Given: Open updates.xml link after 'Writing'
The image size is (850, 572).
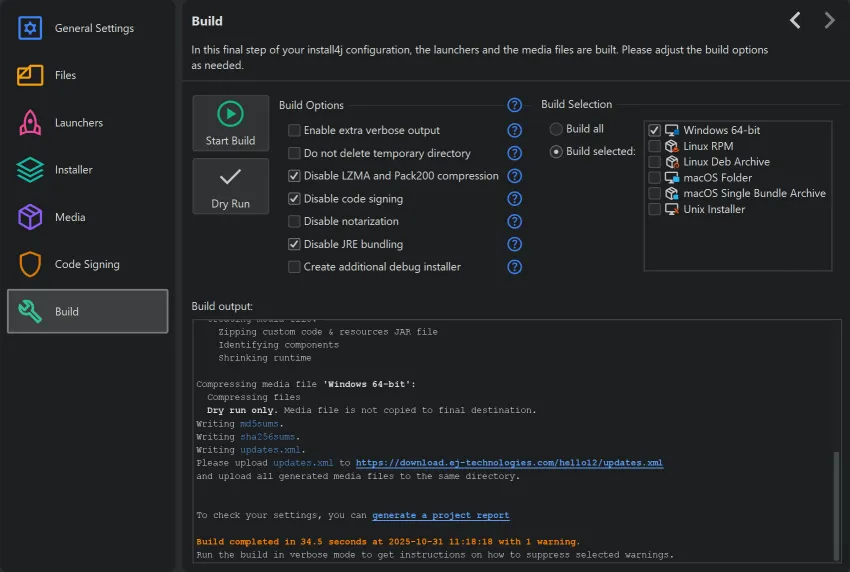Looking at the screenshot, I should (x=270, y=449).
